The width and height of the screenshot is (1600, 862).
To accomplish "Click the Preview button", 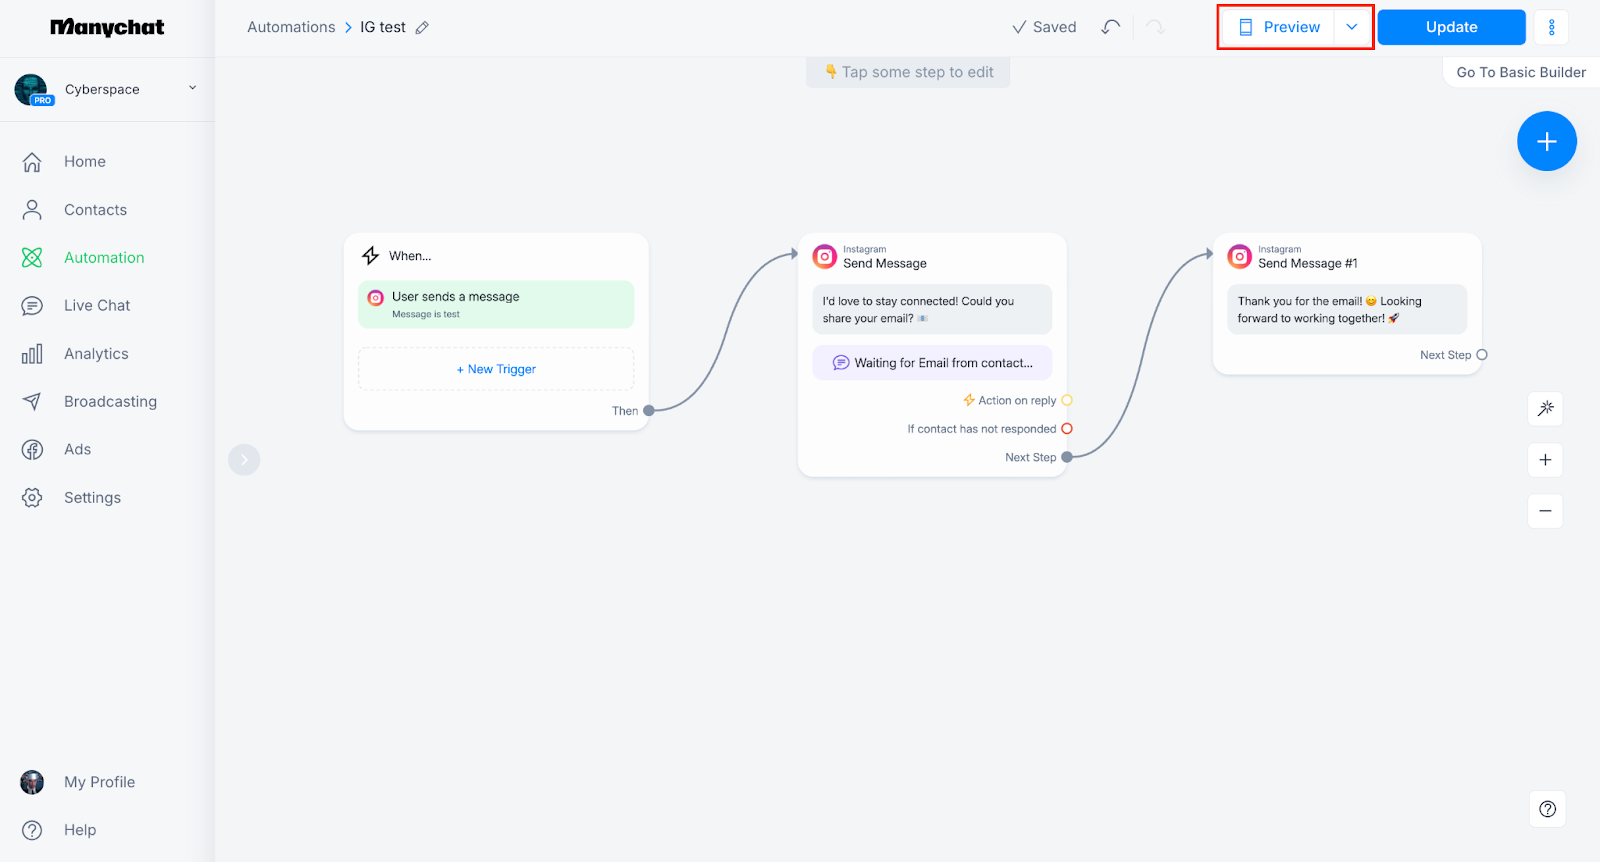I will pos(1279,27).
